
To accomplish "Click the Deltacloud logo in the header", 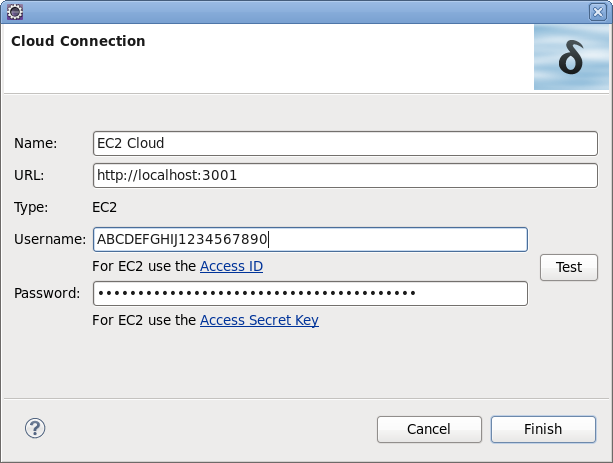I will point(570,58).
